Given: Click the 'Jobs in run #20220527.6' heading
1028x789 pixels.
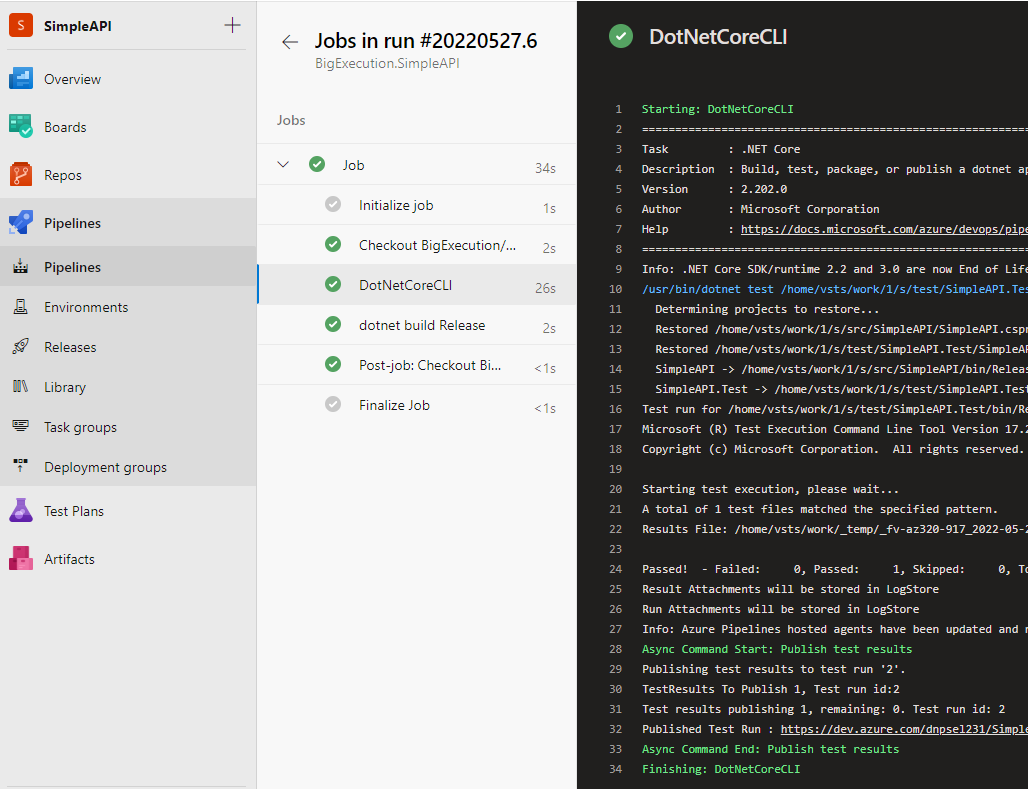Looking at the screenshot, I should tap(425, 41).
